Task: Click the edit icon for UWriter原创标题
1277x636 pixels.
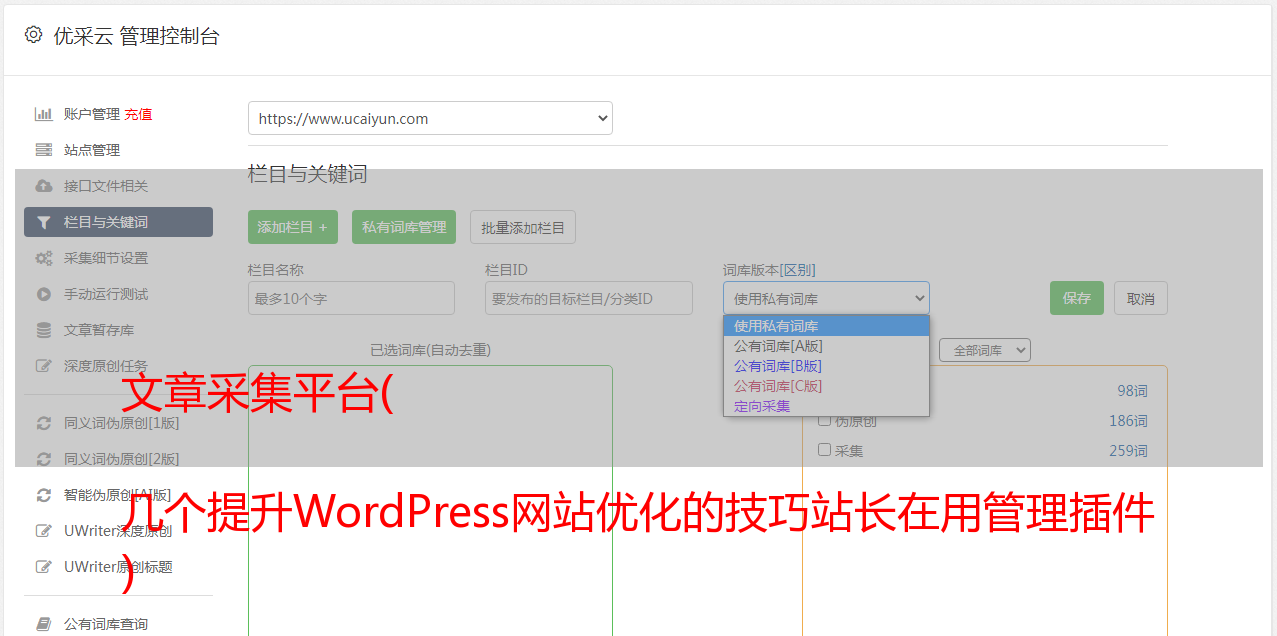Action: [x=43, y=567]
